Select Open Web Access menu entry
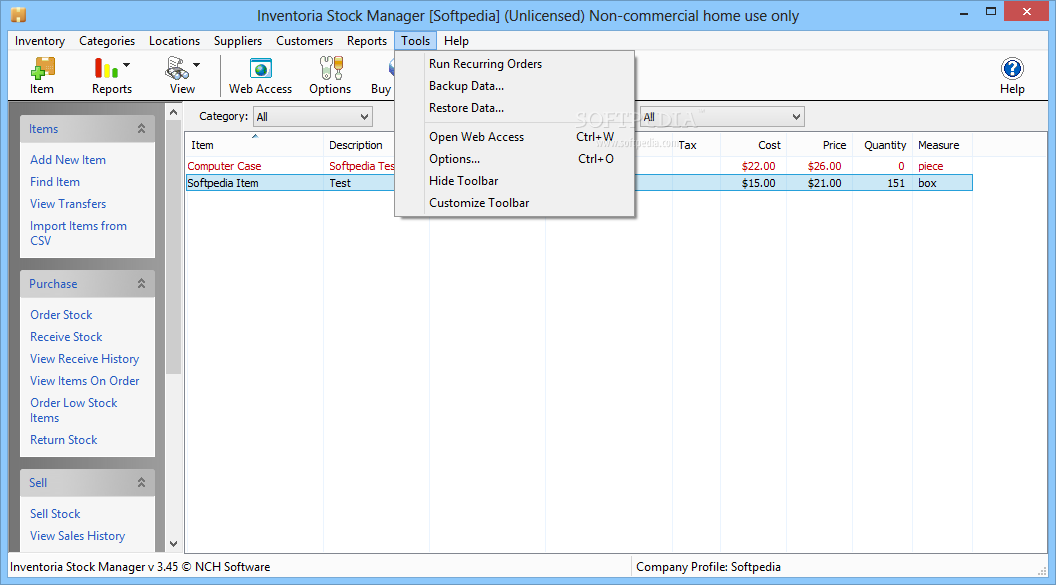Viewport: 1056px width, 585px height. [x=515, y=137]
